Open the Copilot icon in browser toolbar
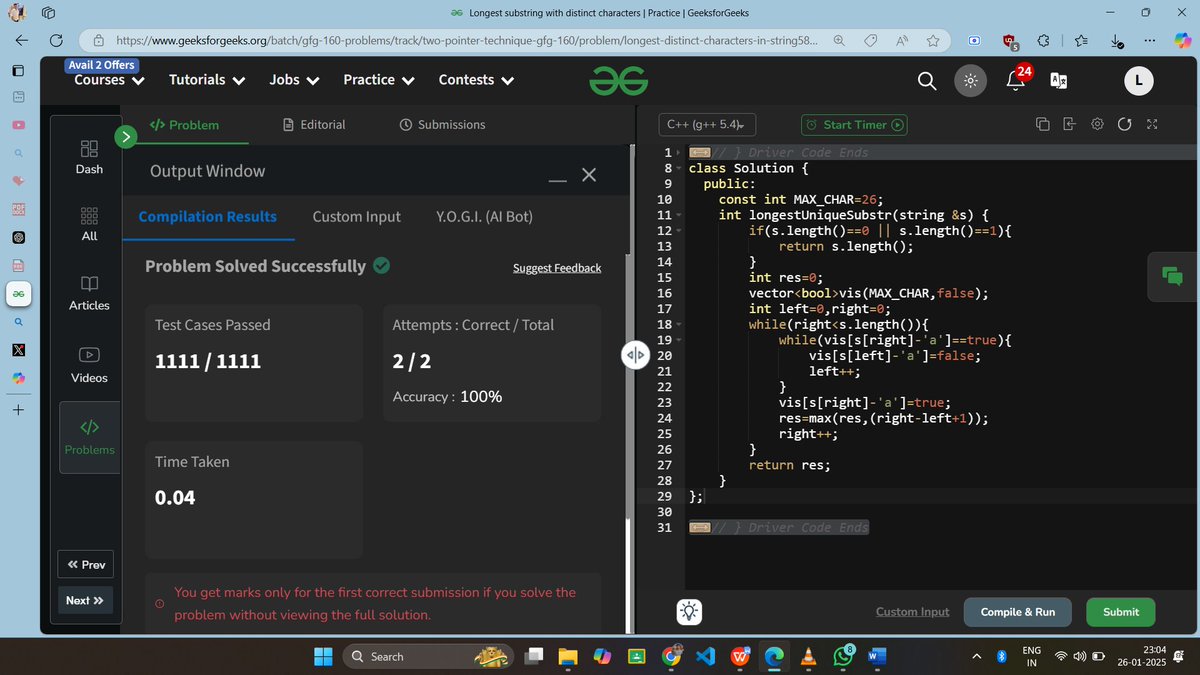The image size is (1200, 675). [x=1183, y=39]
